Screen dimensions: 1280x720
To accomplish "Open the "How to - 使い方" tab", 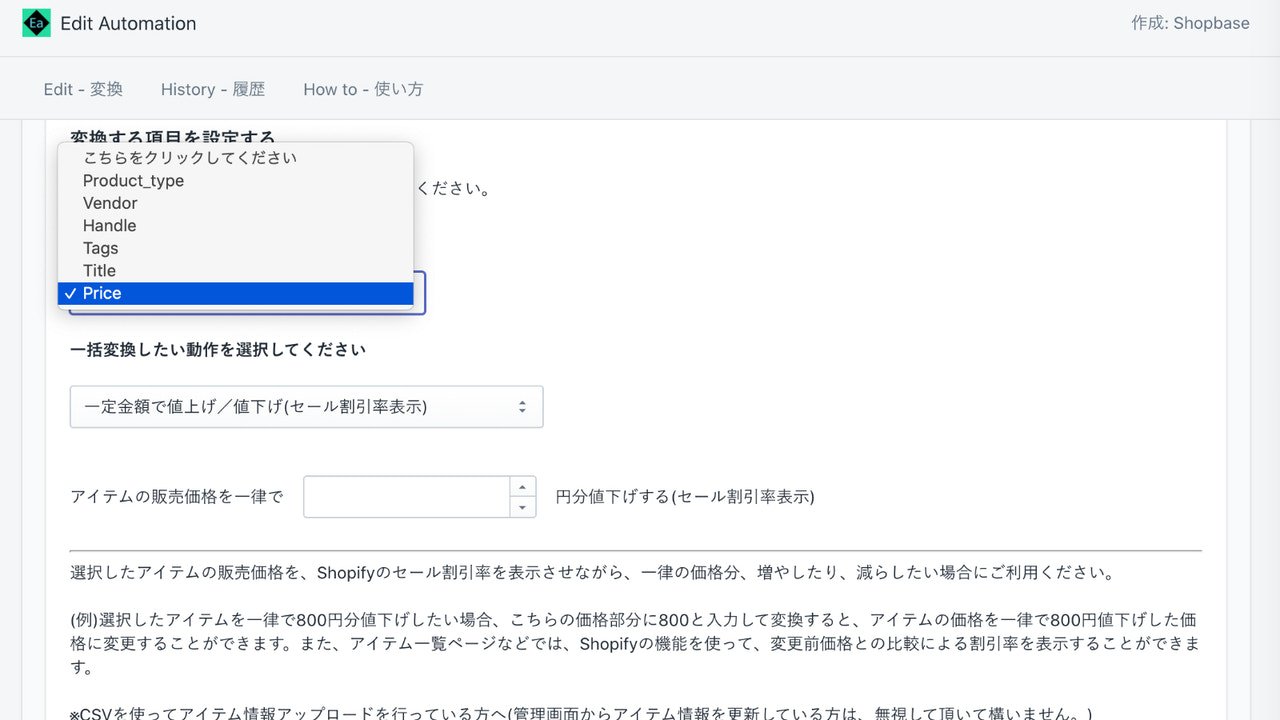I will click(x=363, y=89).
